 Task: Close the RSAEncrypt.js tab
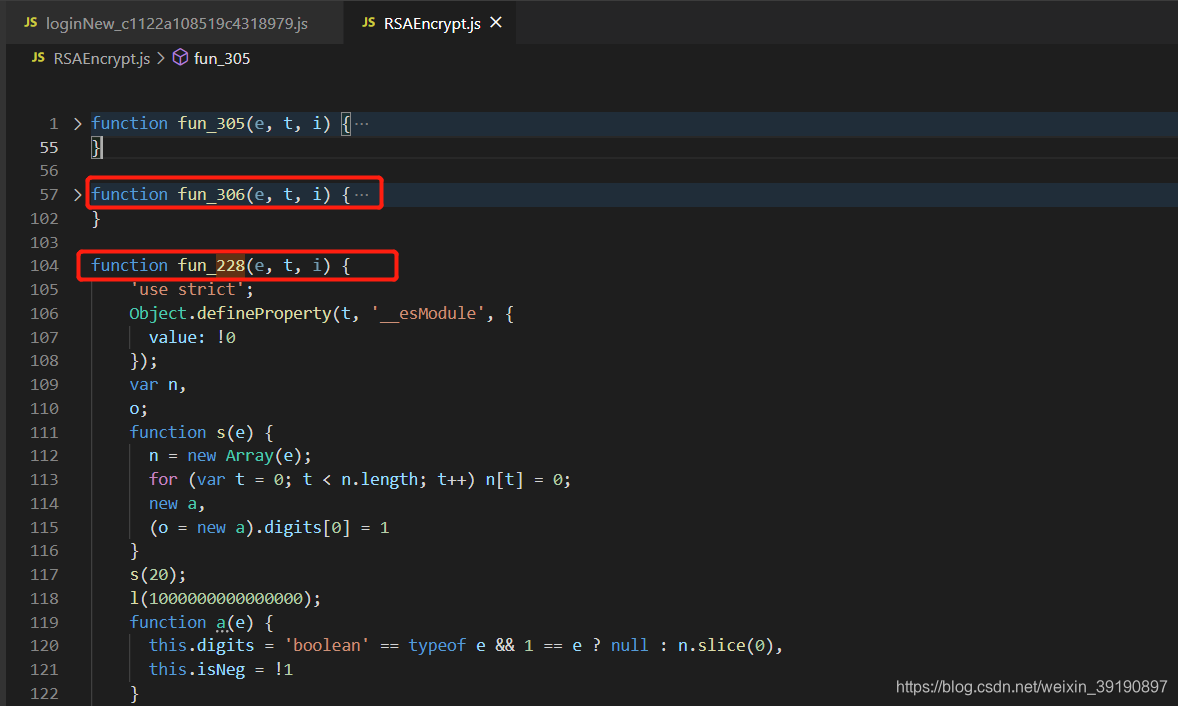click(496, 23)
